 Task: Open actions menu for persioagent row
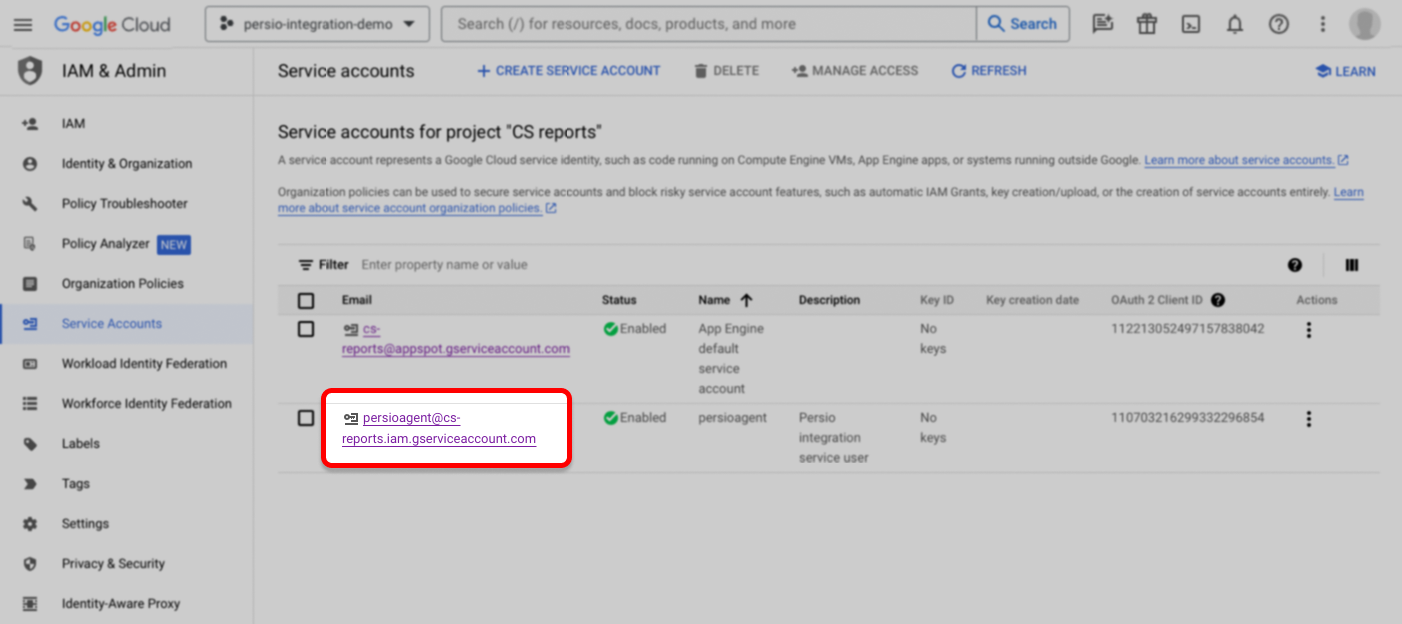pos(1308,419)
